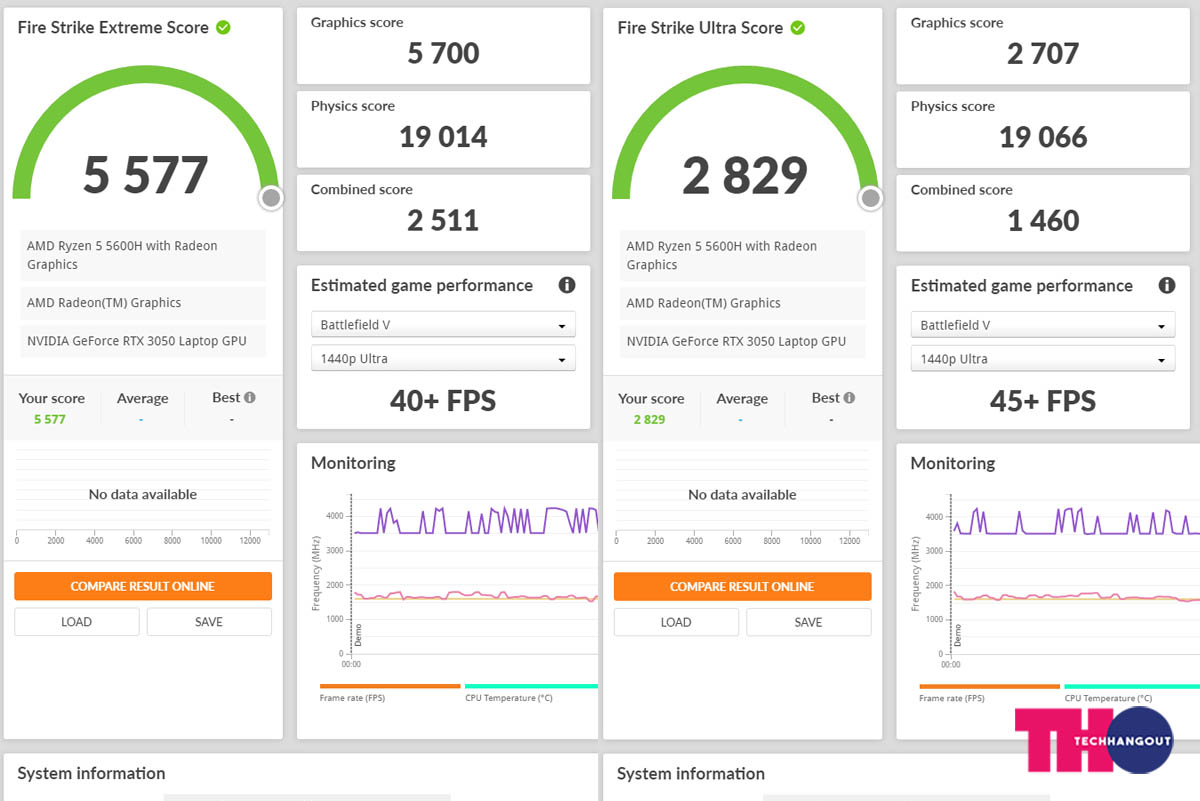The image size is (1200, 801).
Task: Click No data available in the Ultra panel
Action: point(743,494)
